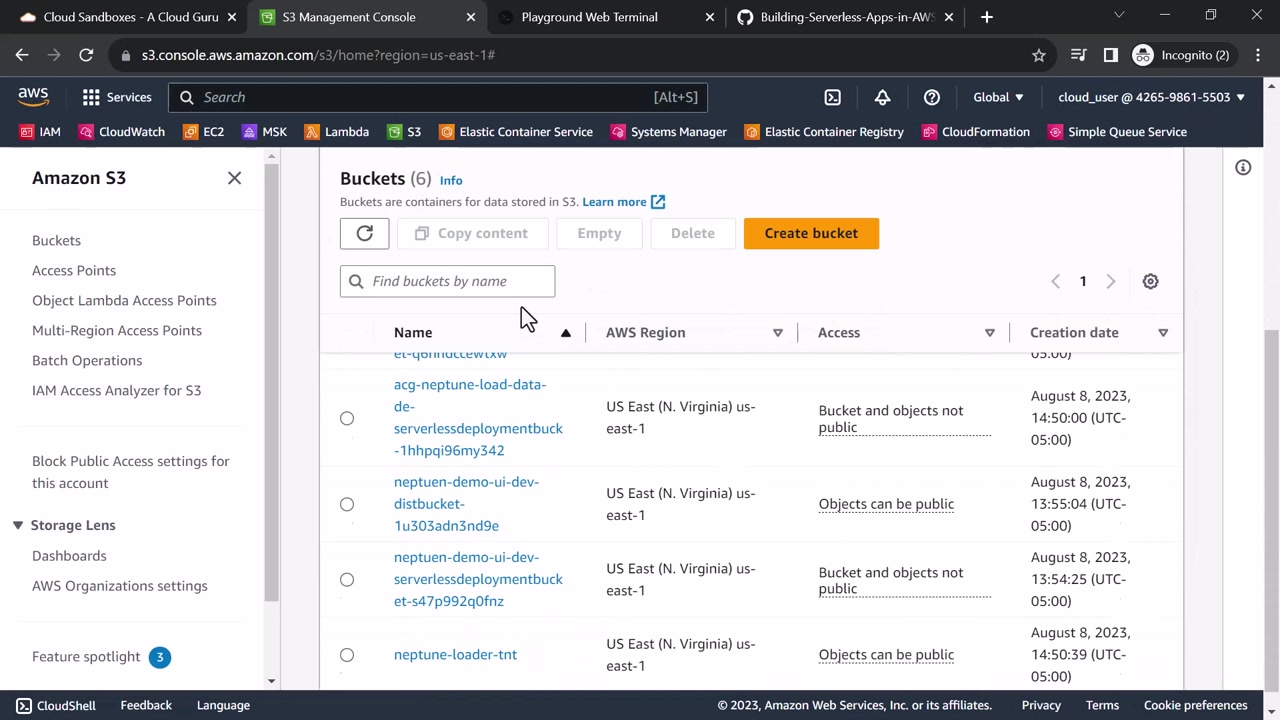Screen dimensions: 1280x720
Task: Open the table preferences gear icon
Action: pyautogui.click(x=1150, y=282)
